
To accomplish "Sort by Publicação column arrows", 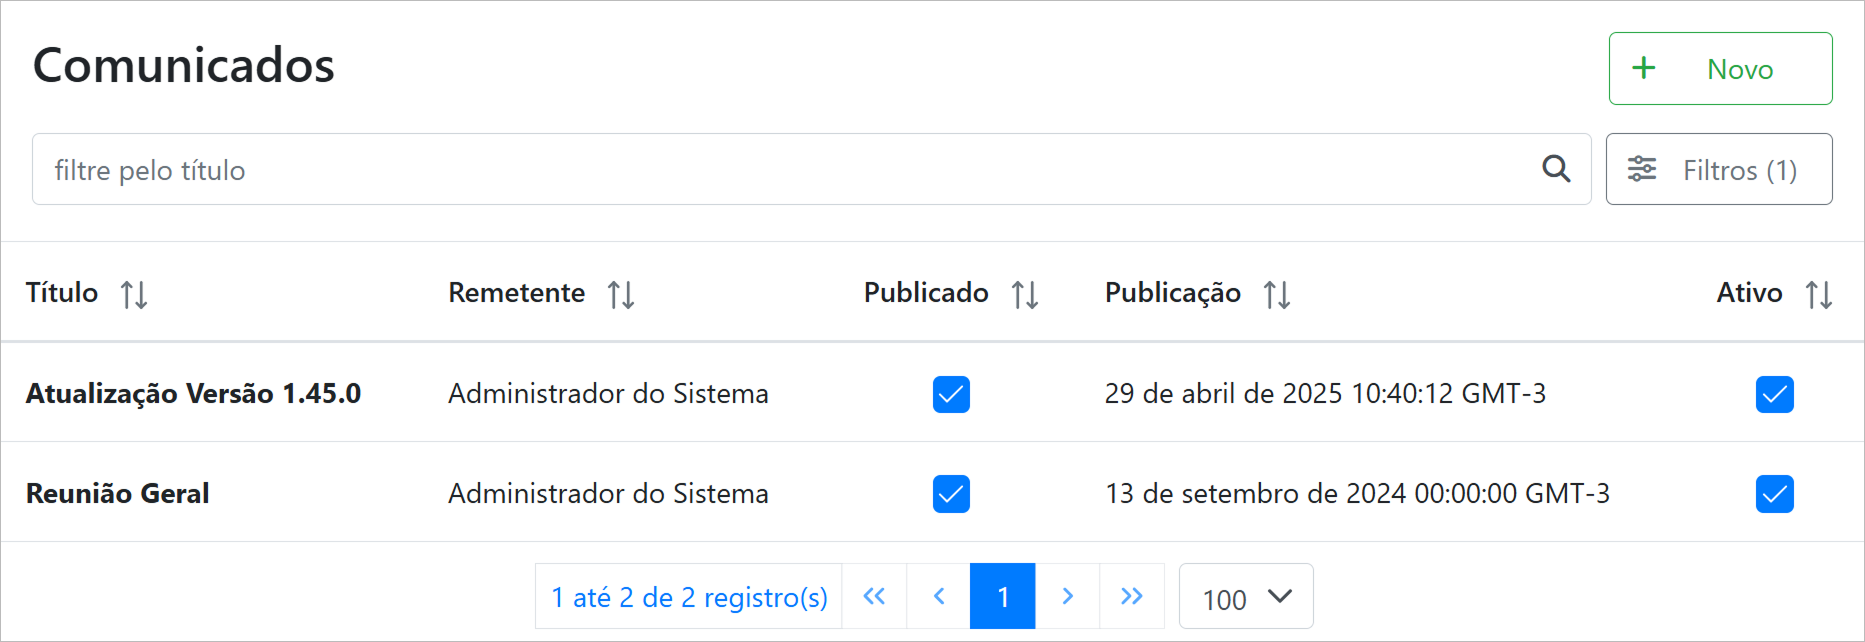I will tap(1277, 295).
